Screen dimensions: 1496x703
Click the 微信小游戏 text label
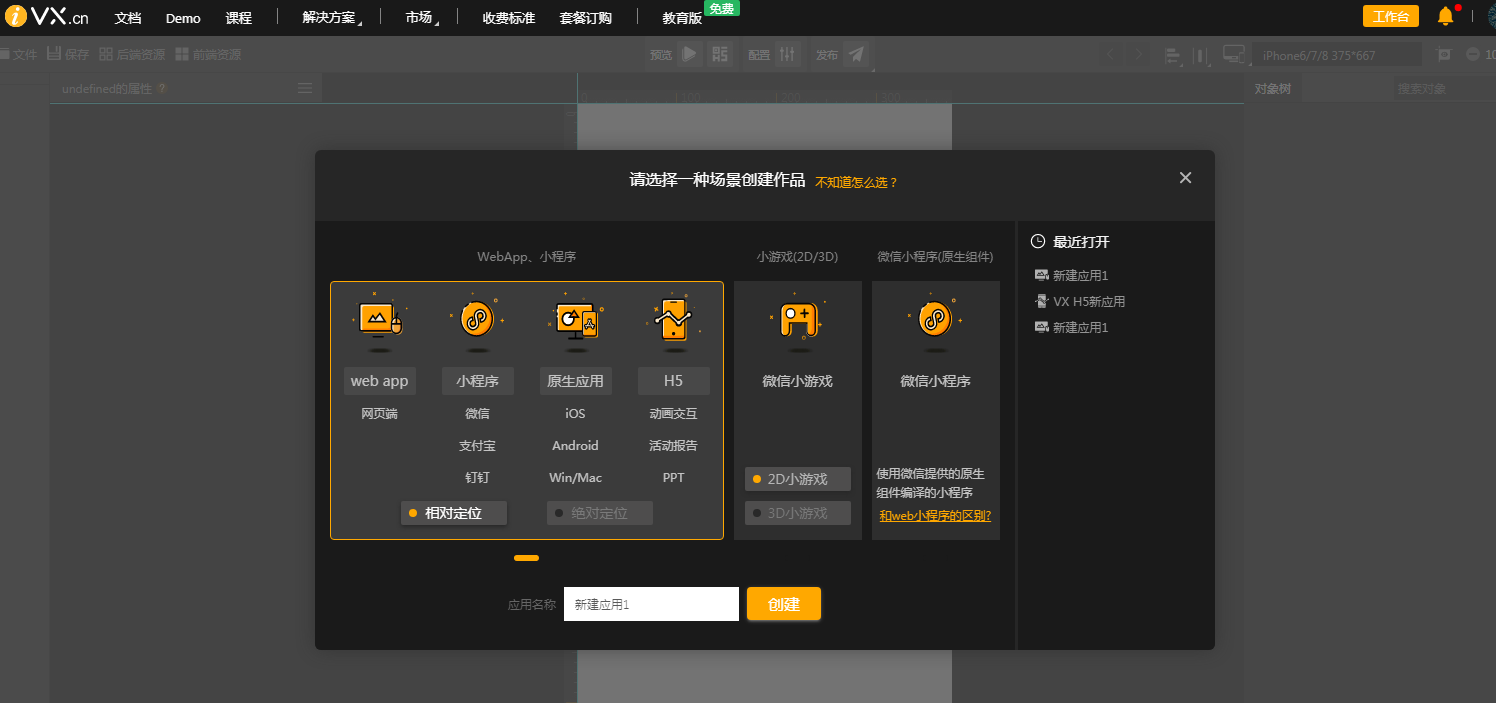(x=797, y=381)
